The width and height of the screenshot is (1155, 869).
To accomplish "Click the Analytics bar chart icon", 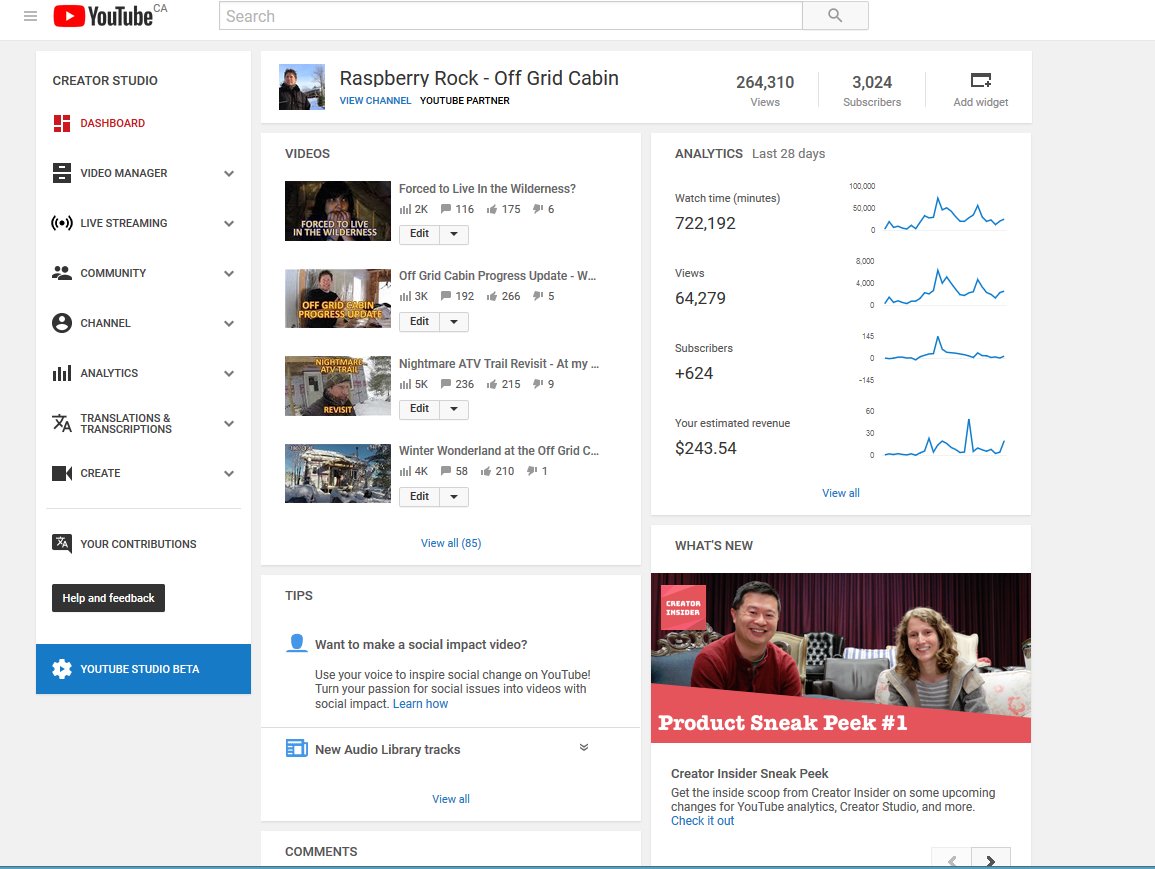I will pos(62,373).
